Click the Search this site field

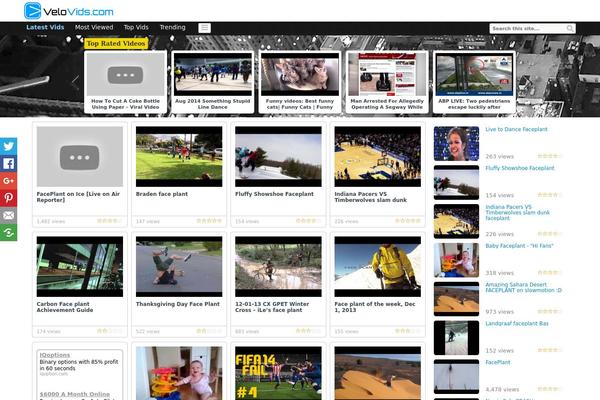pyautogui.click(x=532, y=28)
